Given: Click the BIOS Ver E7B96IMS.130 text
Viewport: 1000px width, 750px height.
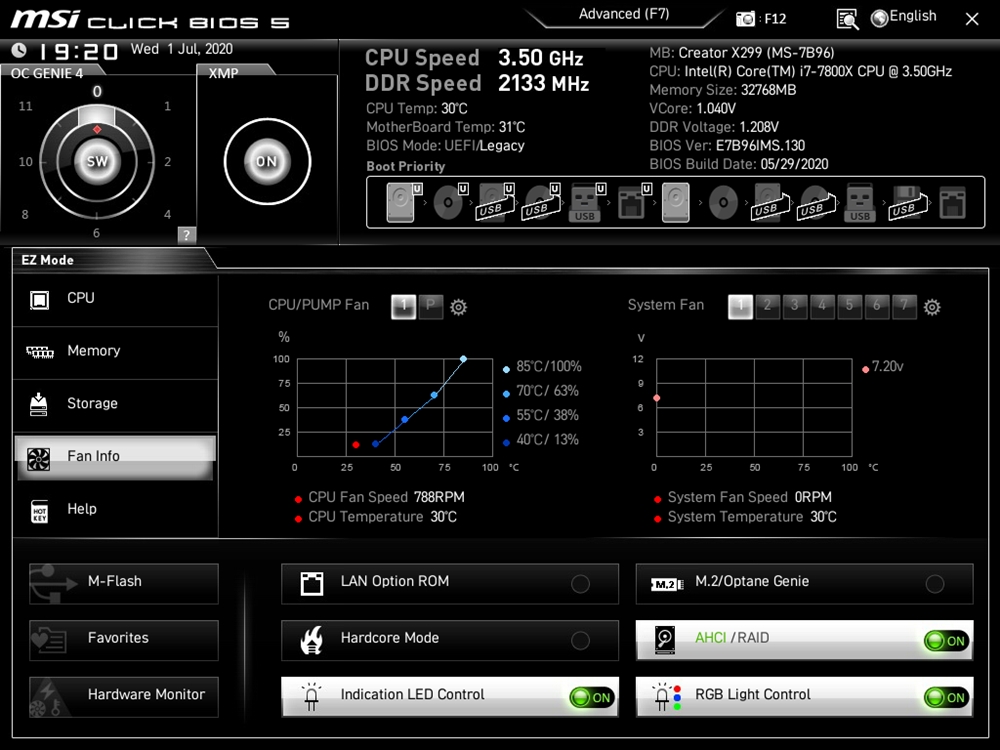Looking at the screenshot, I should 727,145.
